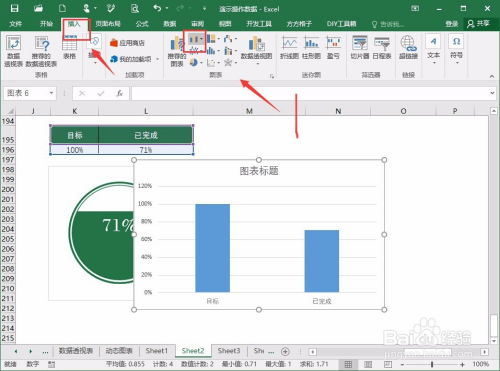Insert a scatter or bubble chart
The height and width of the screenshot is (371, 500).
tap(213, 62)
